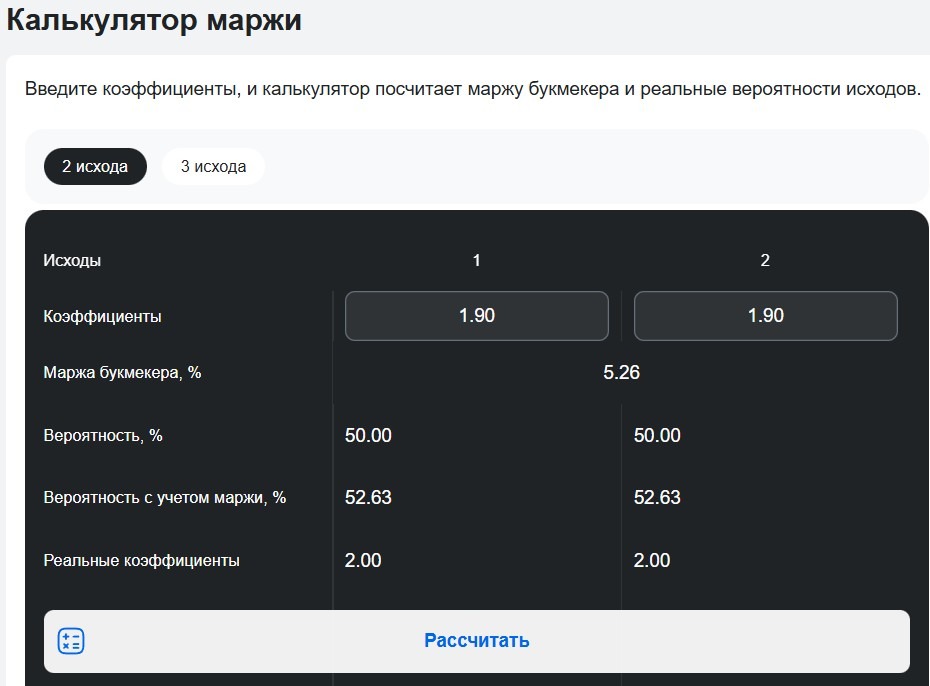
Task: Switch to the "3 исхода" tab
Action: pyautogui.click(x=213, y=167)
